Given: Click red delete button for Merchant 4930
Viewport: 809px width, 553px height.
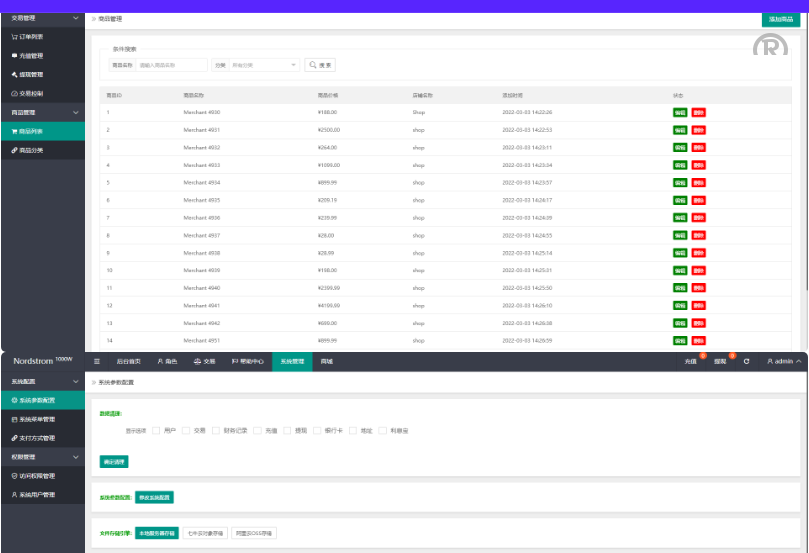Looking at the screenshot, I should click(x=698, y=113).
